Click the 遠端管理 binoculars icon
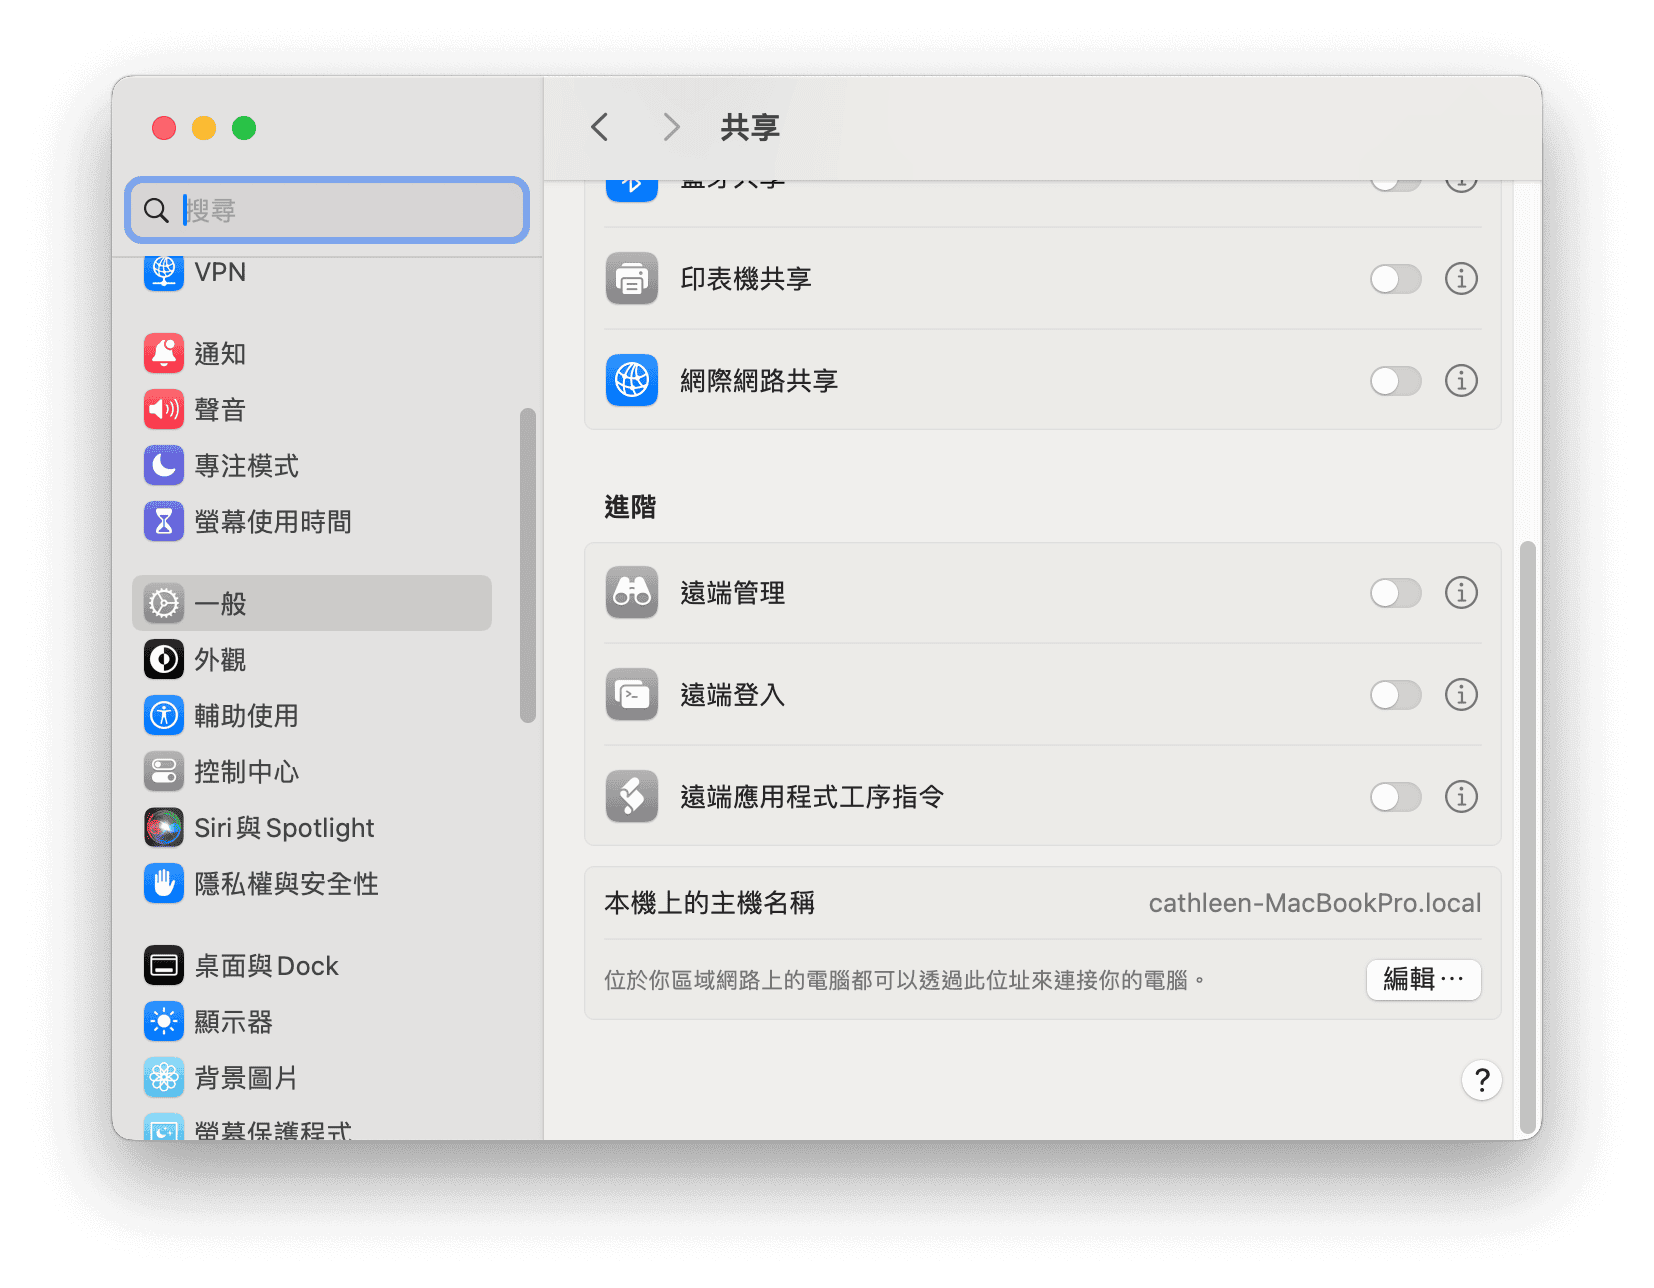The width and height of the screenshot is (1654, 1288). [x=632, y=592]
